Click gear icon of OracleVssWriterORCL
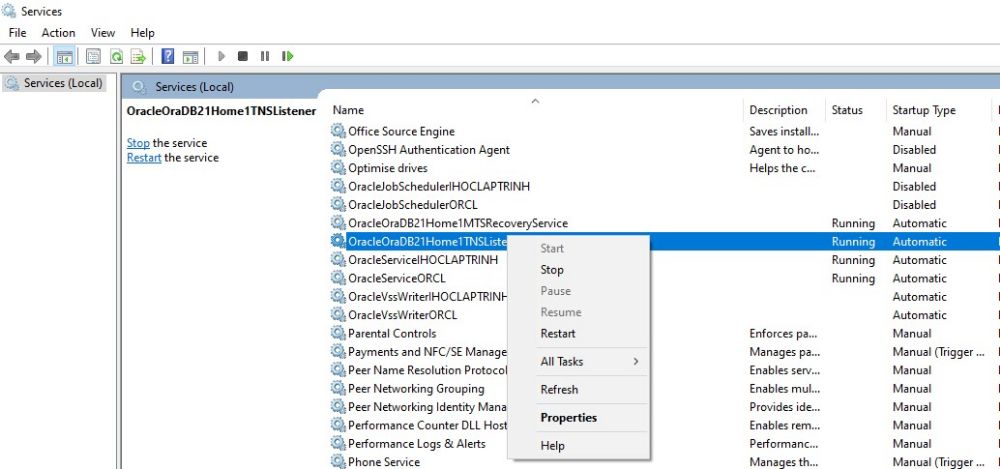The width and height of the screenshot is (1000, 469). pos(338,315)
